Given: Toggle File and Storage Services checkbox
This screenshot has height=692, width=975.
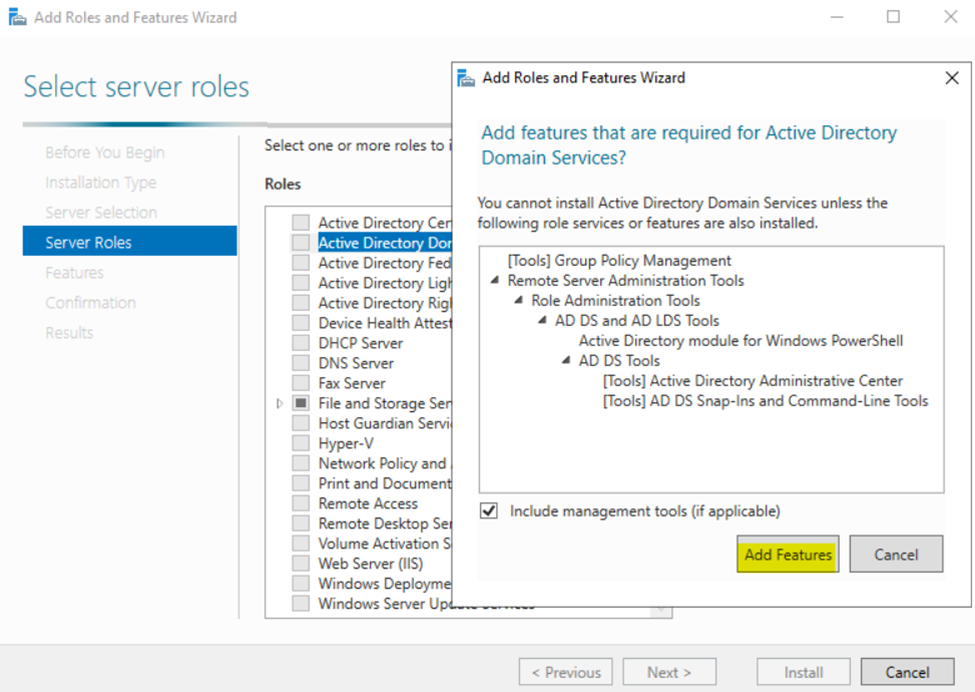Looking at the screenshot, I should [x=301, y=403].
